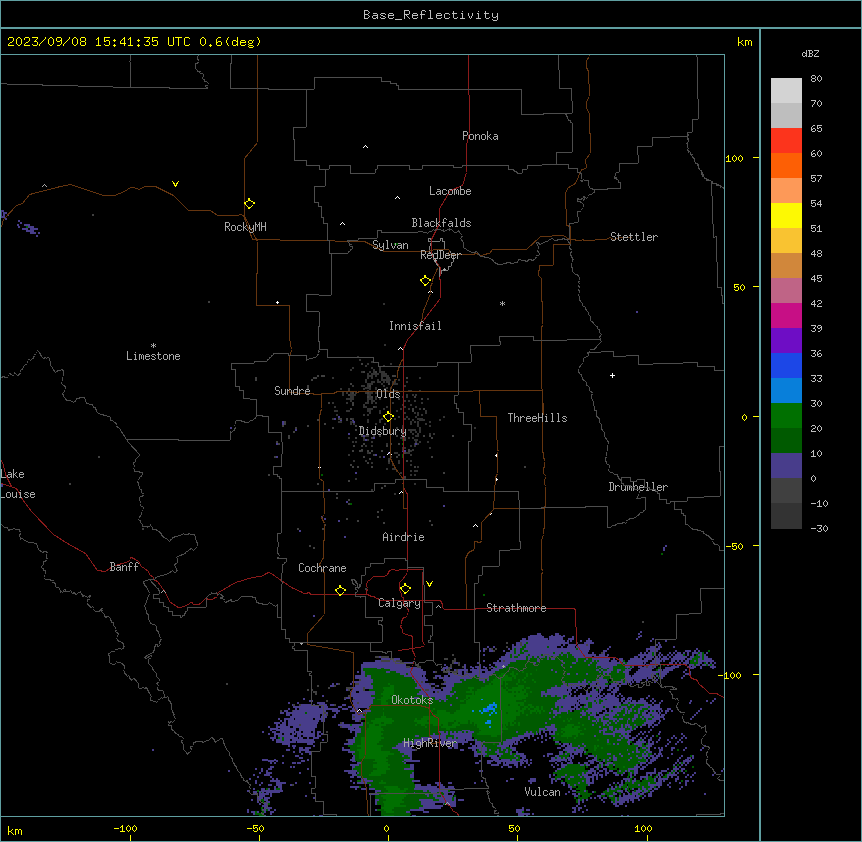Click the Innisfail city label
This screenshot has width=862, height=842.
(x=415, y=326)
